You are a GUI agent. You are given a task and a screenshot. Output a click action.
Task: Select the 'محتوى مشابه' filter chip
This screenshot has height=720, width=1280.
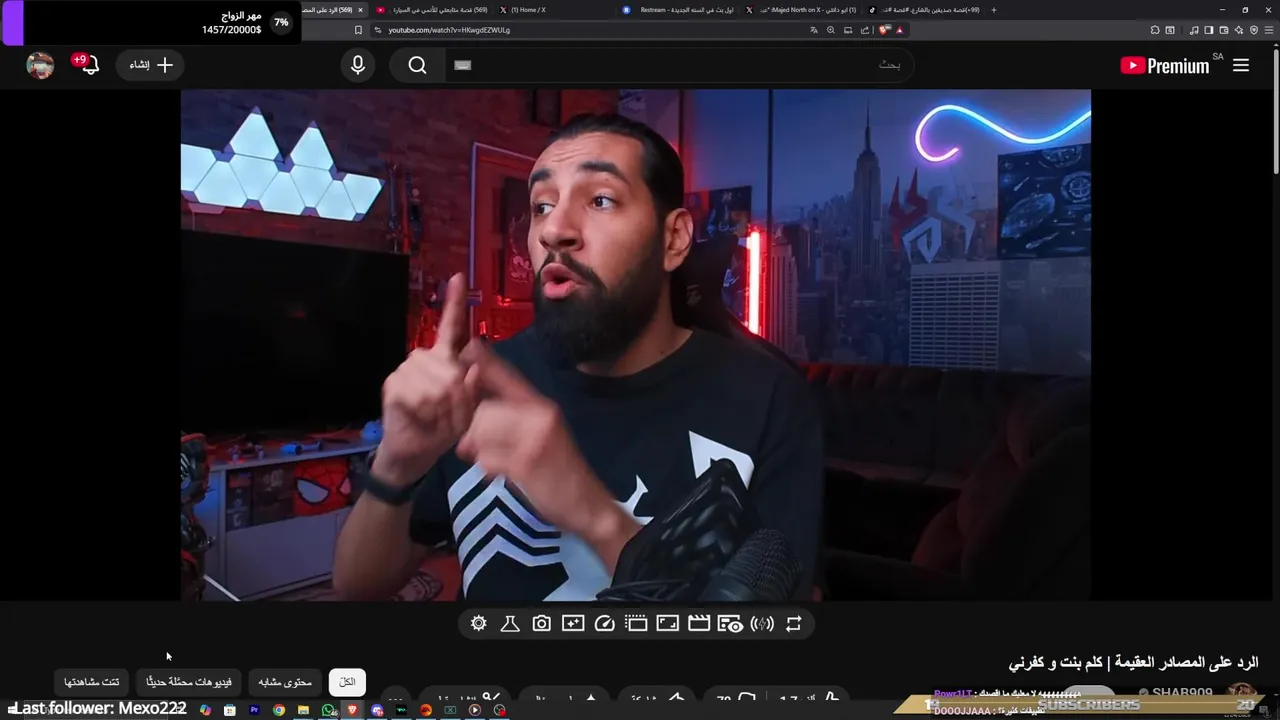click(285, 682)
